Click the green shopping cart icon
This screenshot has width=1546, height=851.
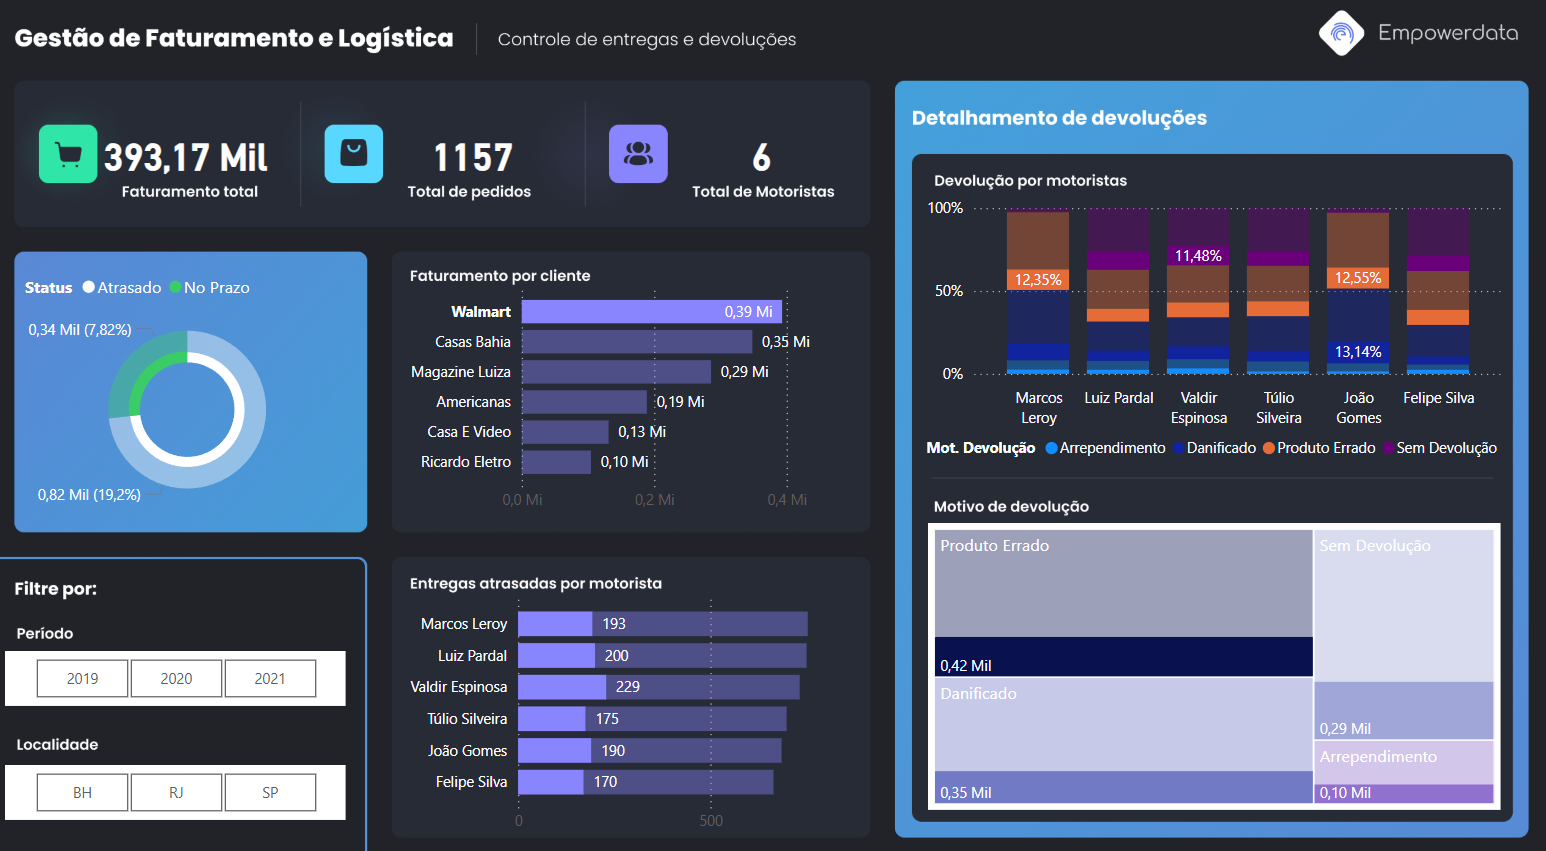[x=68, y=154]
